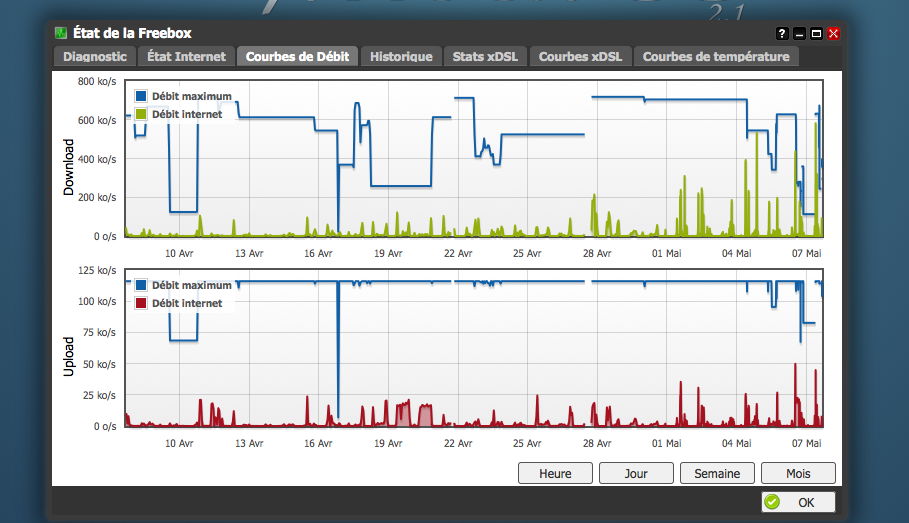Go to the Historique tab

401,56
